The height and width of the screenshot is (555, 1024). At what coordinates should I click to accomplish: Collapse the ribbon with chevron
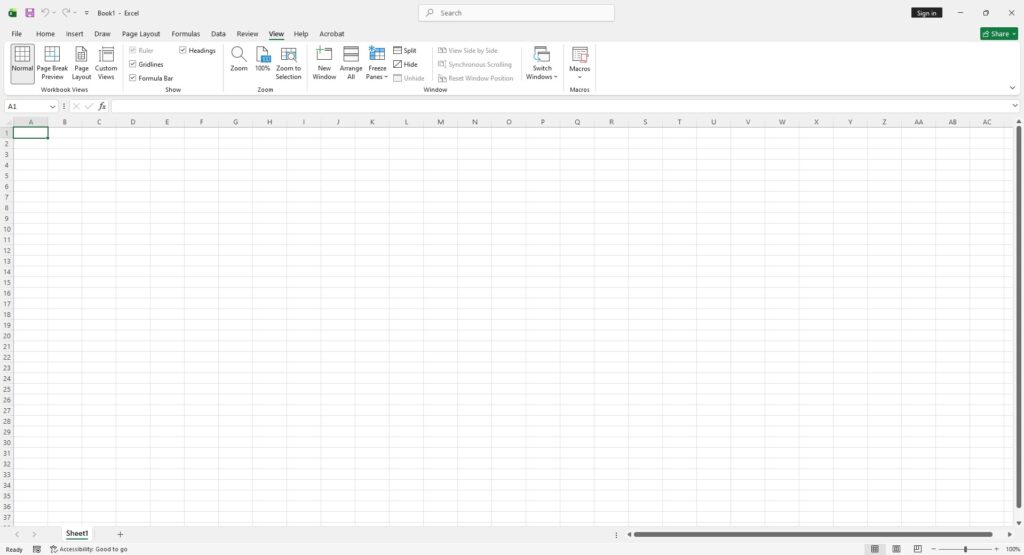pyautogui.click(x=1012, y=87)
